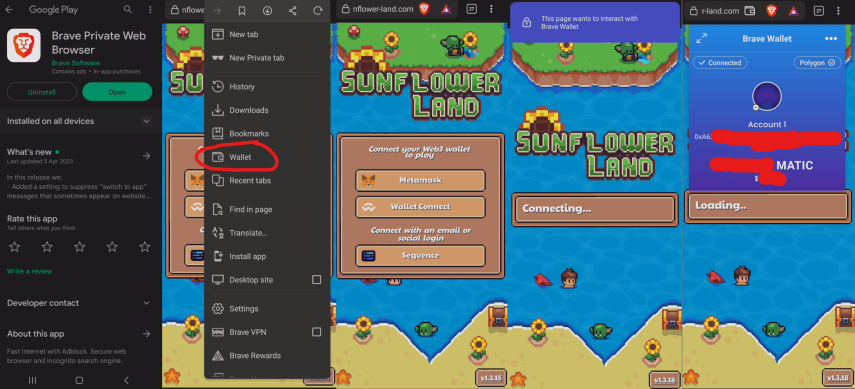Select the Account 1 label
This screenshot has height=389, width=855.
[x=767, y=124]
